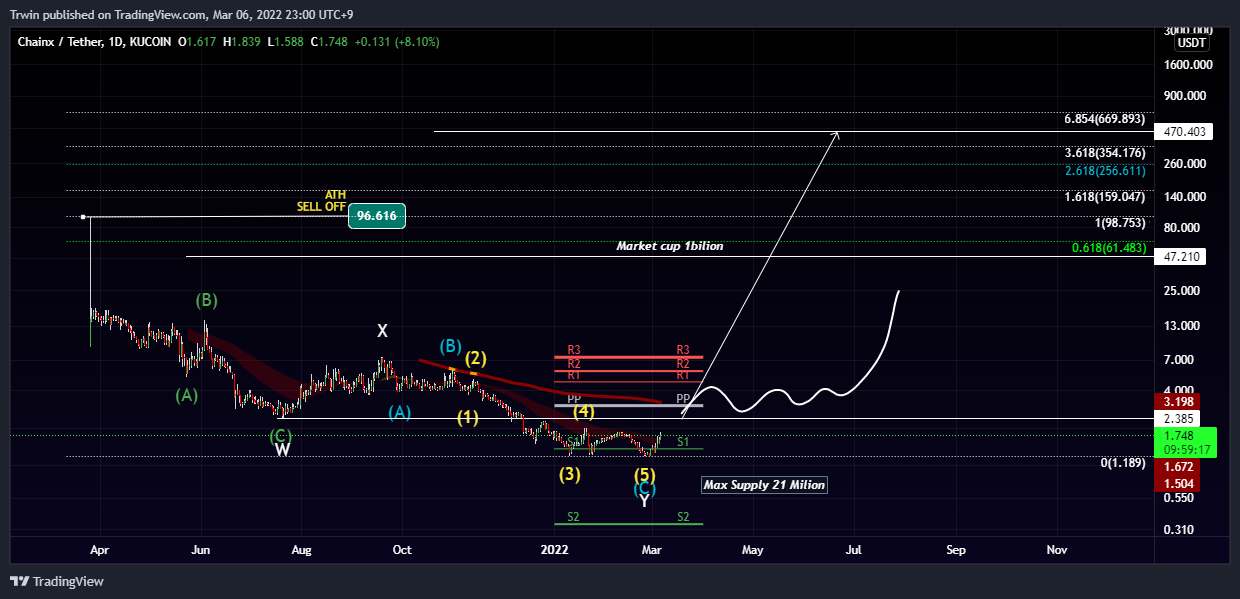1240x599 pixels.
Task: Click the TradingView logo at chart bottom
Action: pos(57,581)
